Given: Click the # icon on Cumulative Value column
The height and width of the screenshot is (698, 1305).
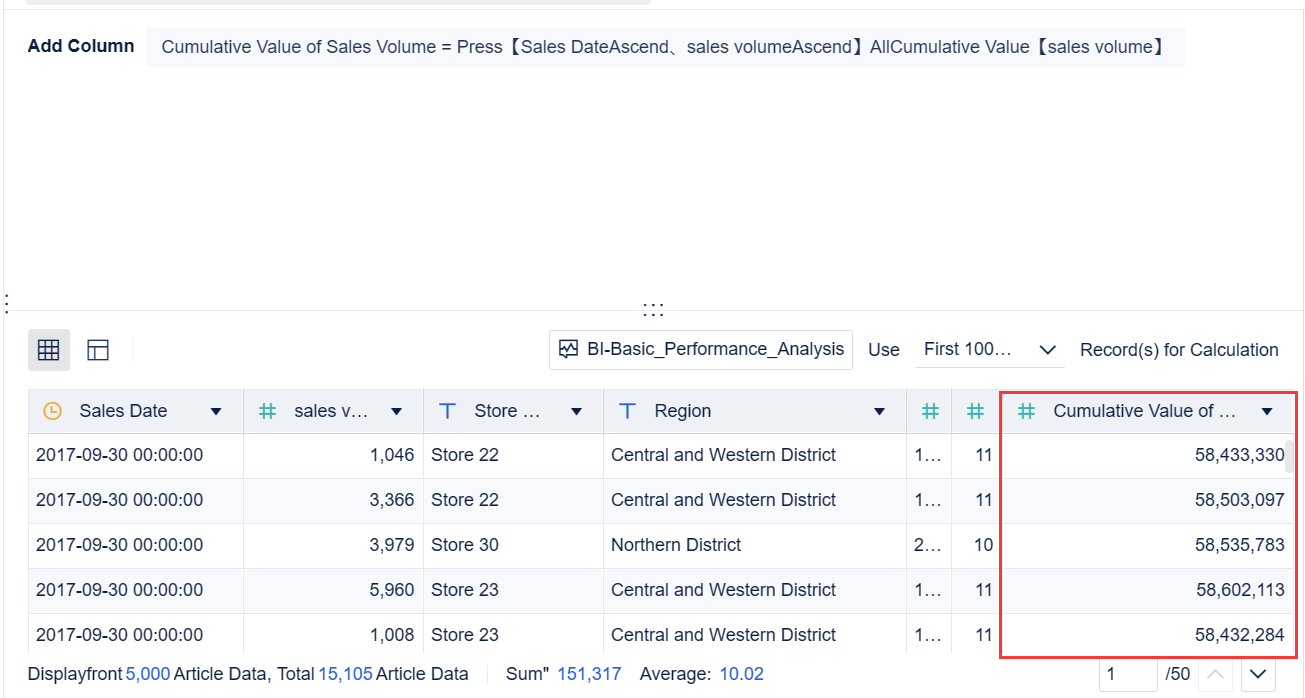Looking at the screenshot, I should [x=1029, y=410].
